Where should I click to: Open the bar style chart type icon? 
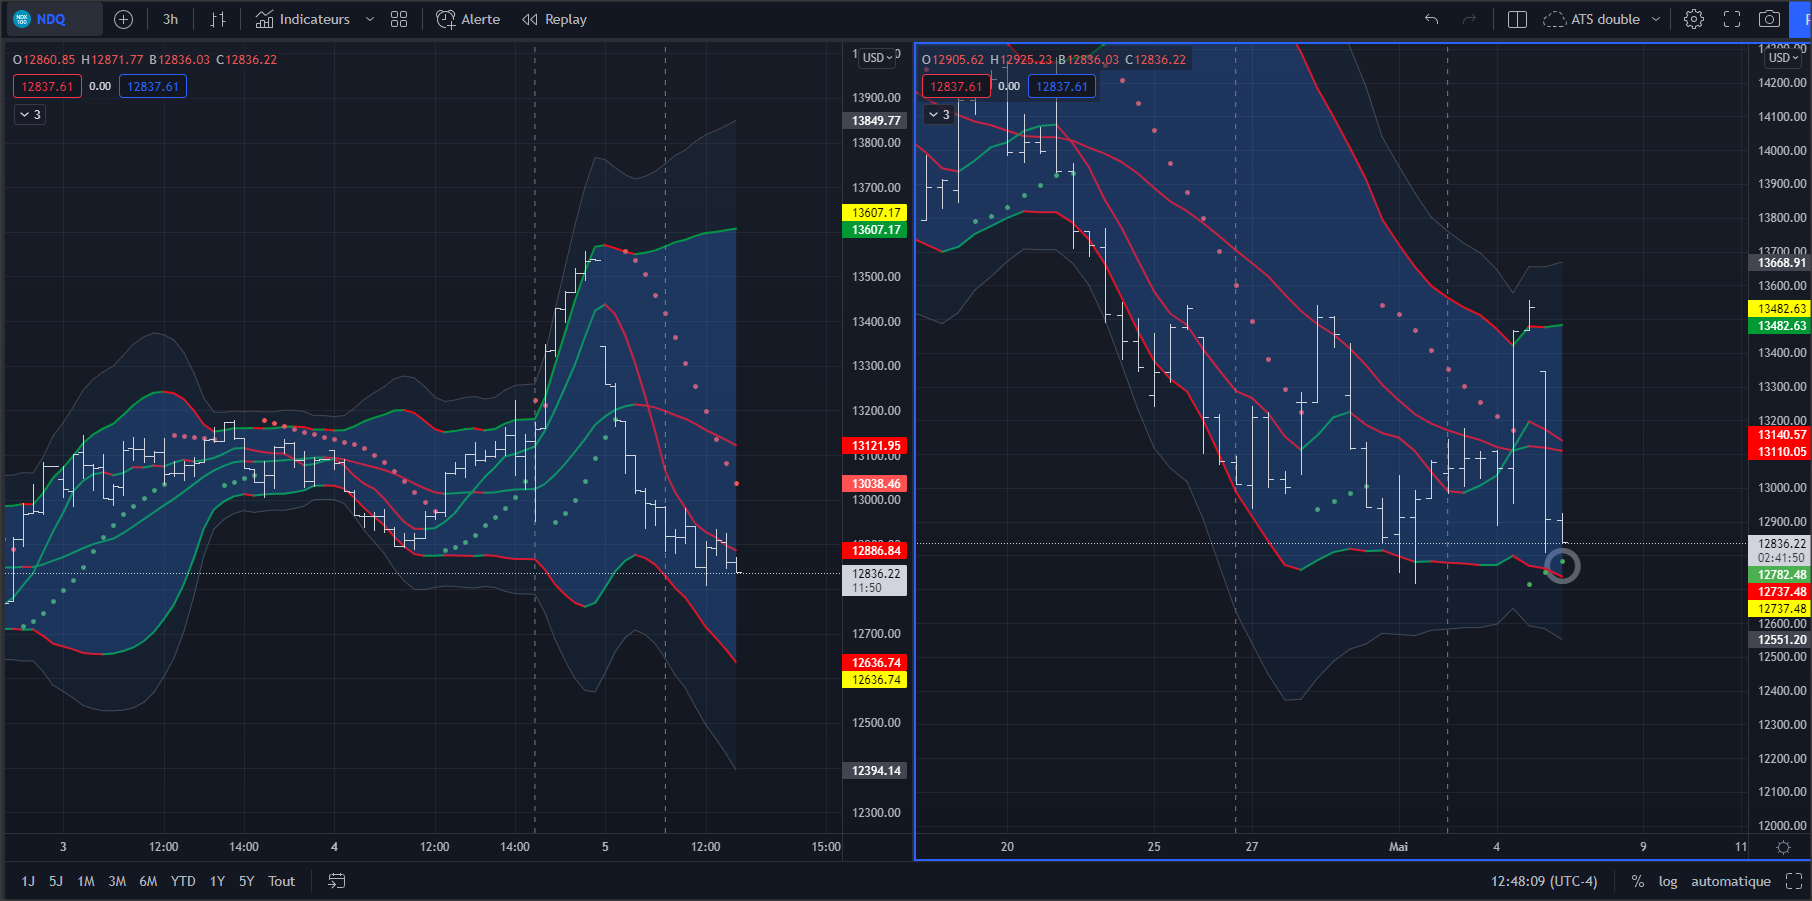pyautogui.click(x=218, y=19)
